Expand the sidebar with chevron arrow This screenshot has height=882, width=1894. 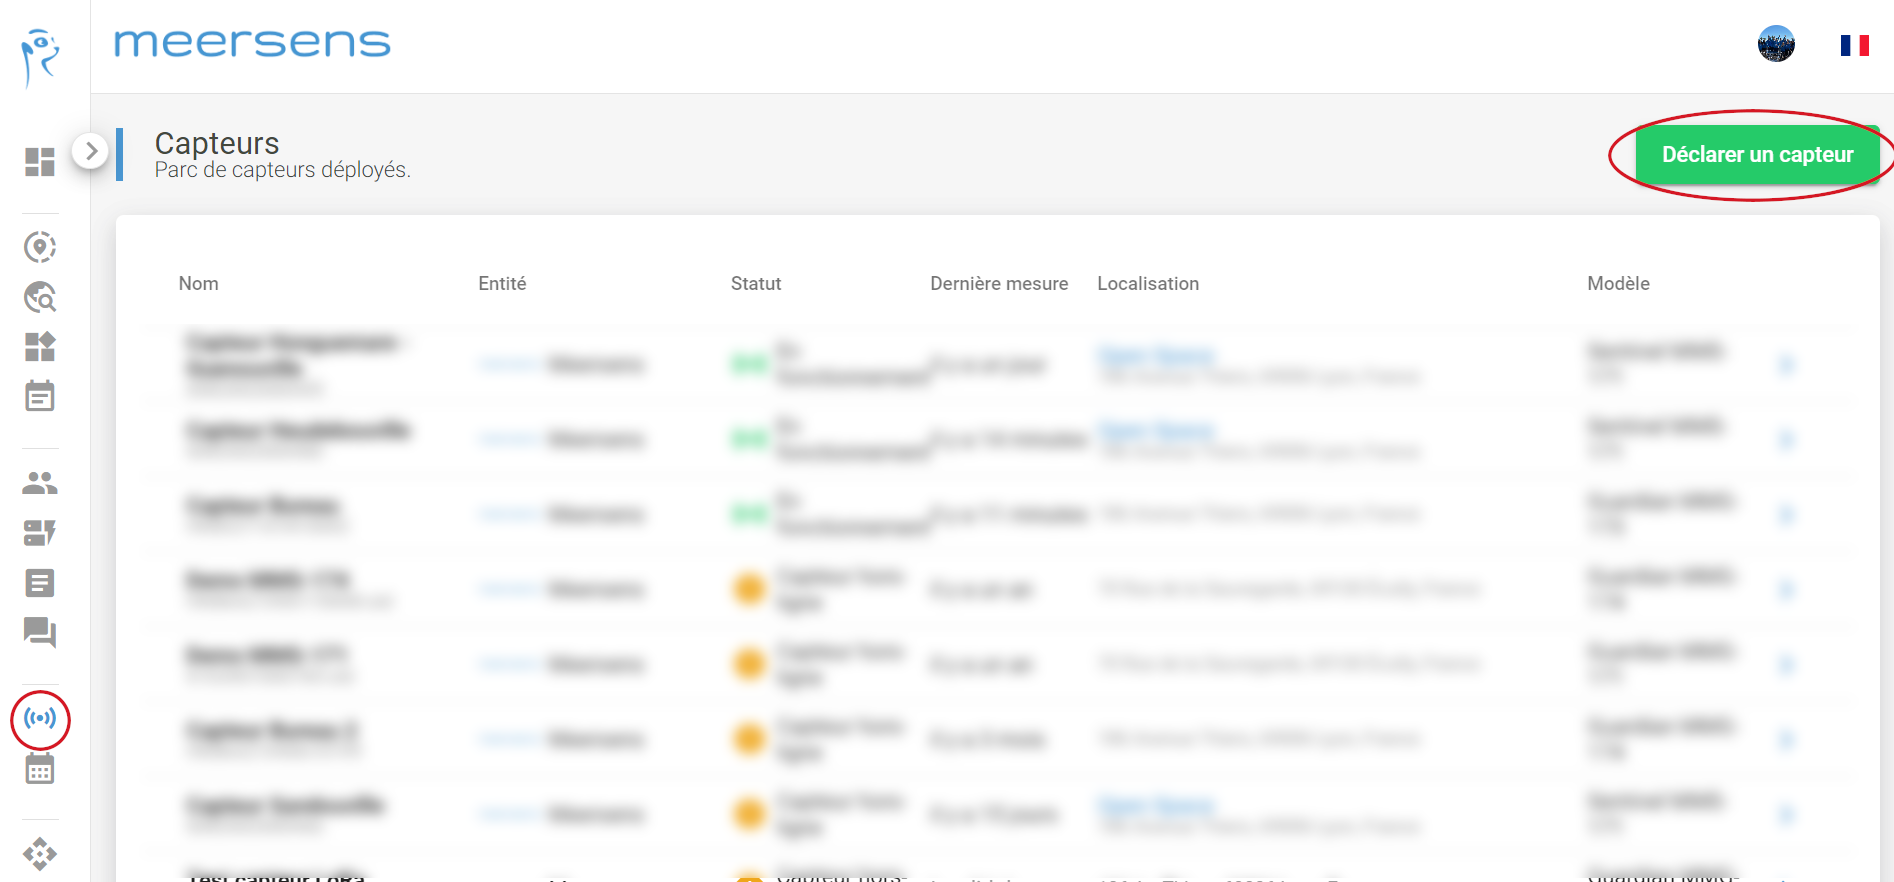click(x=91, y=152)
